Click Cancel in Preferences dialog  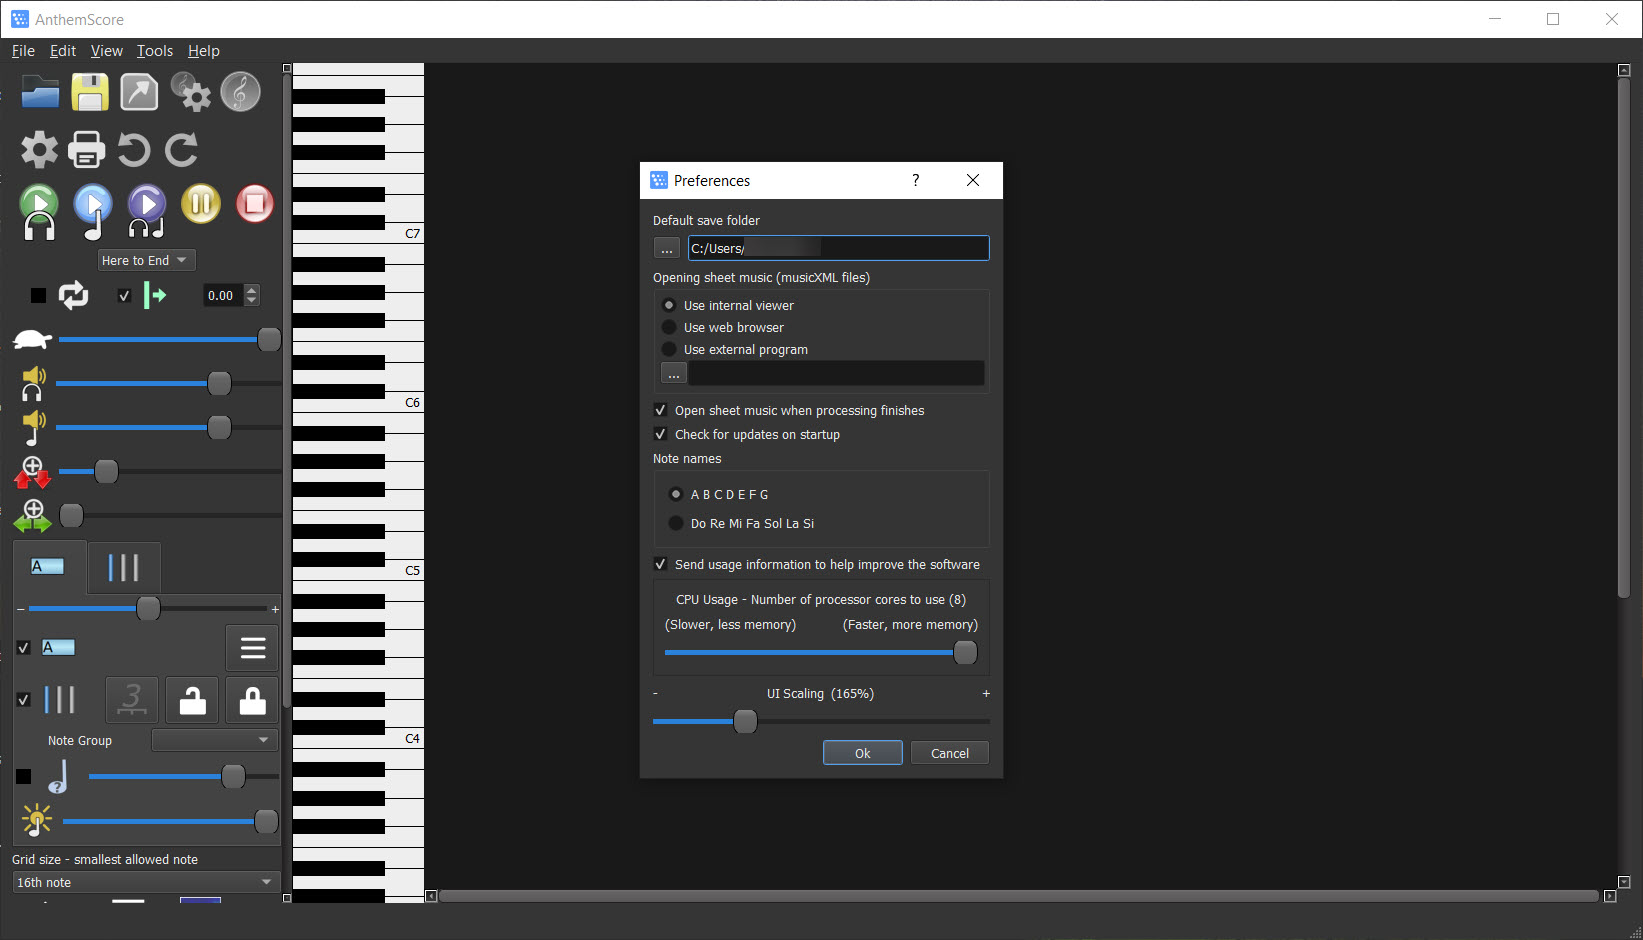pyautogui.click(x=950, y=753)
